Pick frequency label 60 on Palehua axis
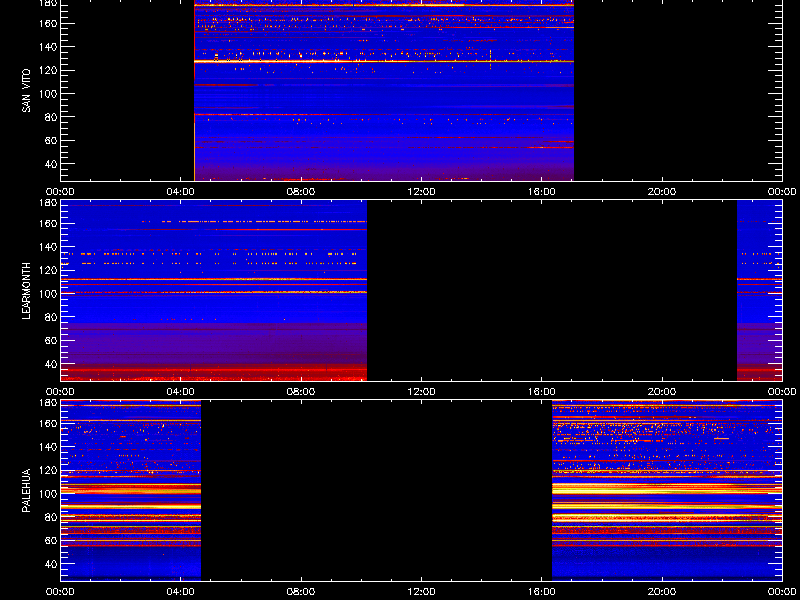 coord(50,541)
